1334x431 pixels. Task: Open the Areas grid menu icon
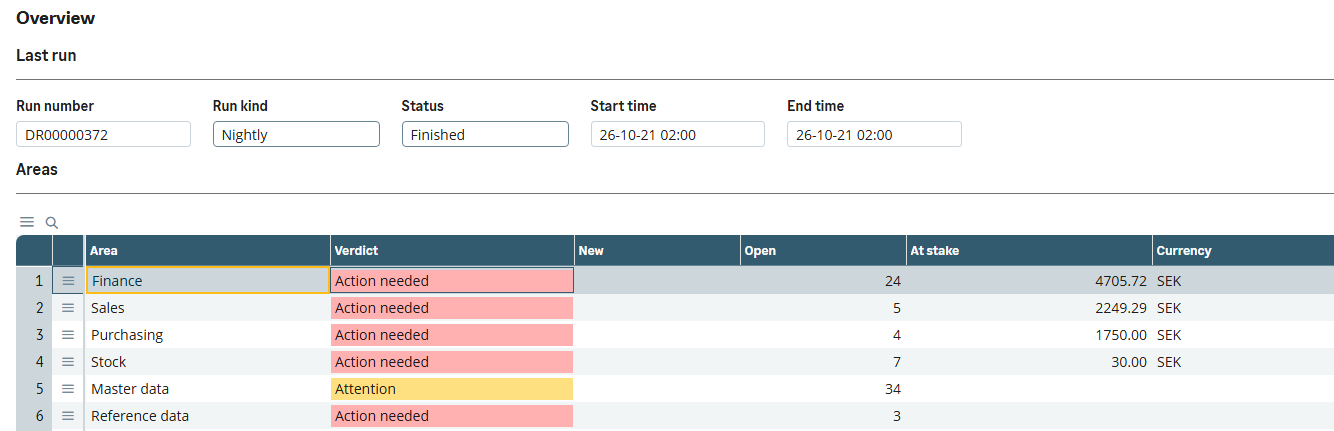tap(27, 222)
